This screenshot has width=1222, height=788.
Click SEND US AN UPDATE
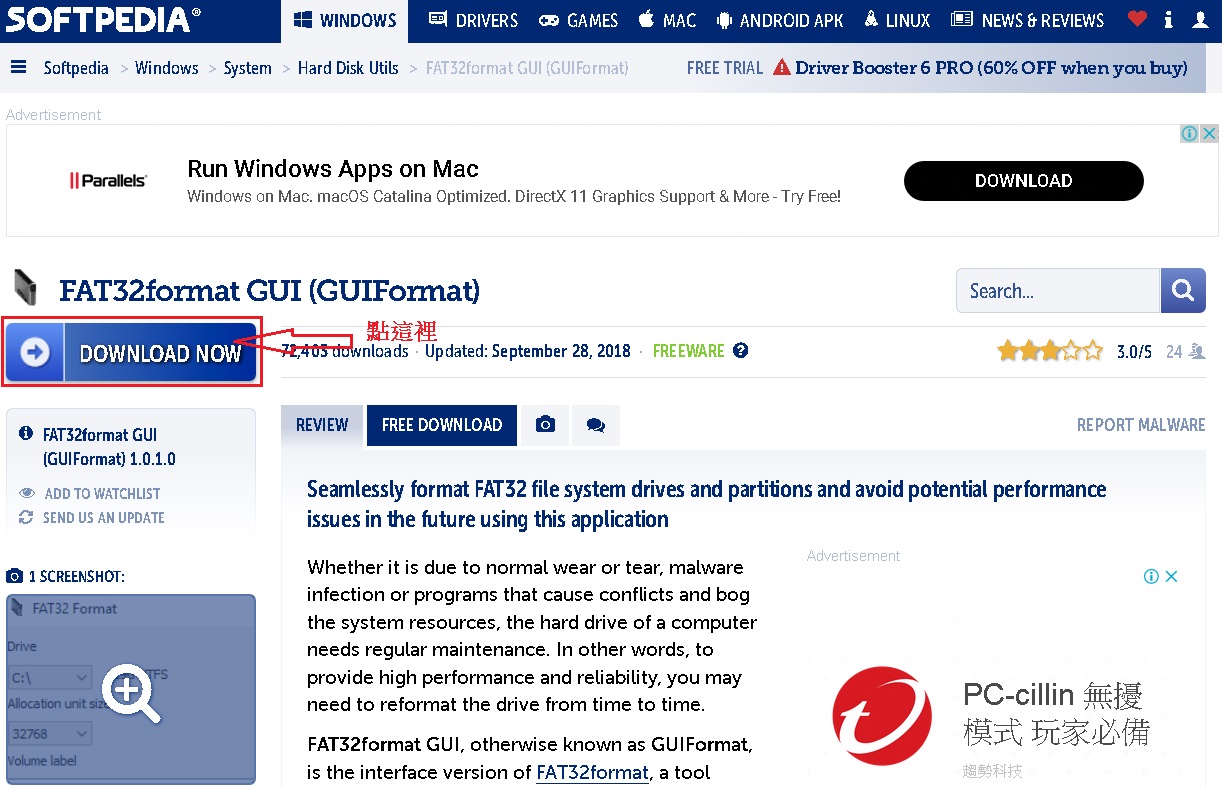(x=104, y=517)
